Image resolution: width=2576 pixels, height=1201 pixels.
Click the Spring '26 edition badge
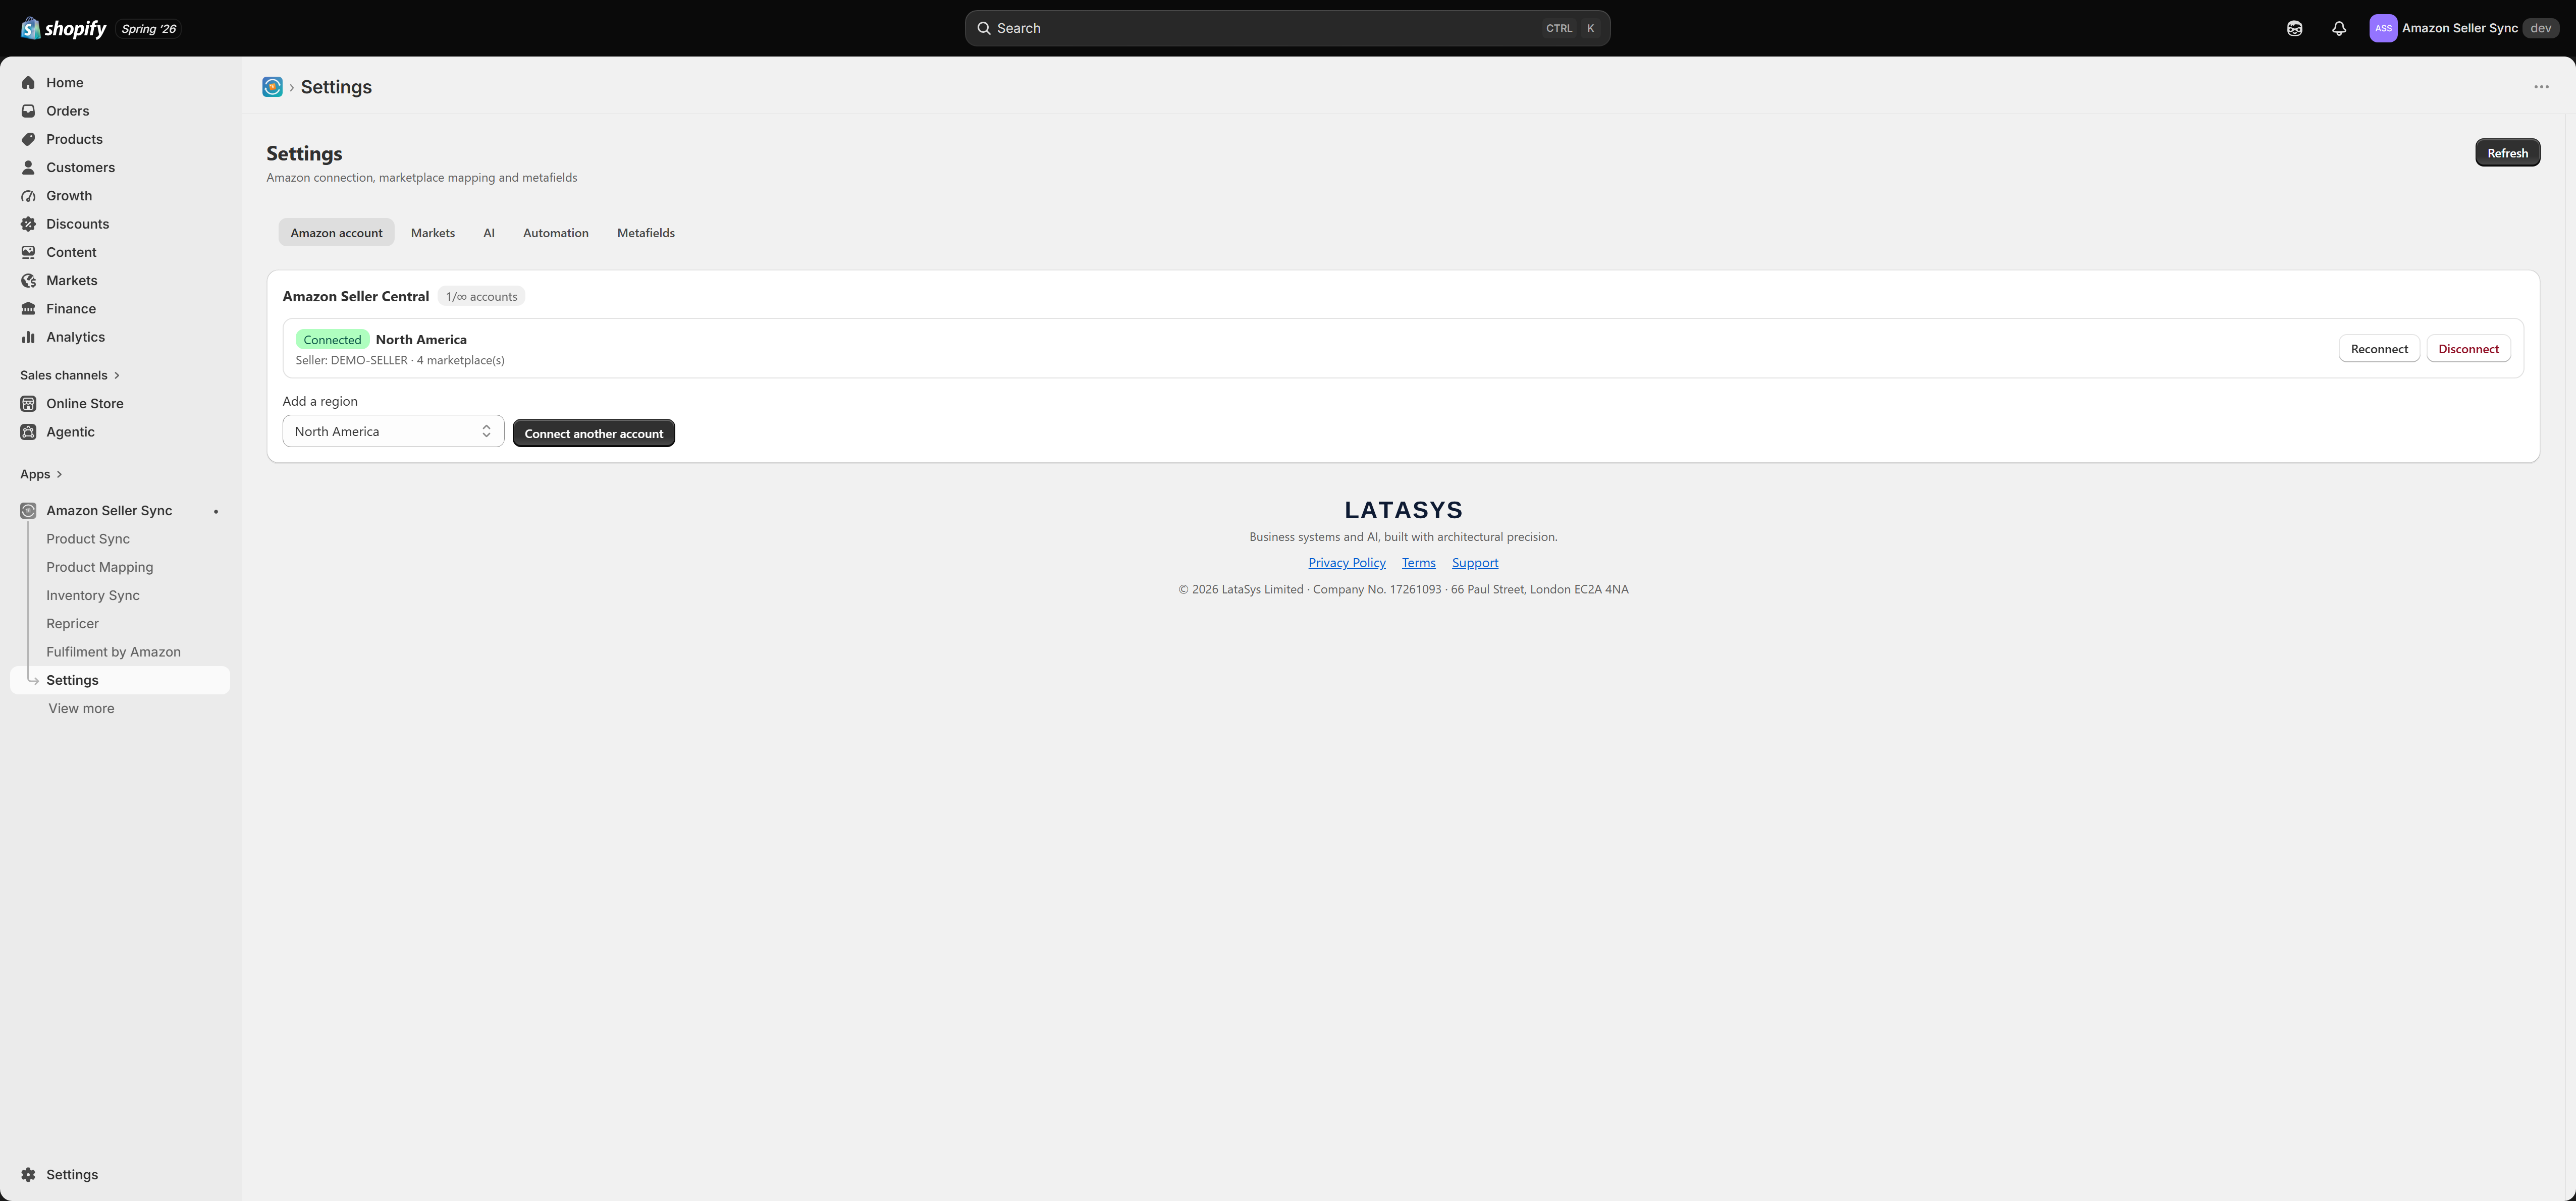click(x=148, y=29)
